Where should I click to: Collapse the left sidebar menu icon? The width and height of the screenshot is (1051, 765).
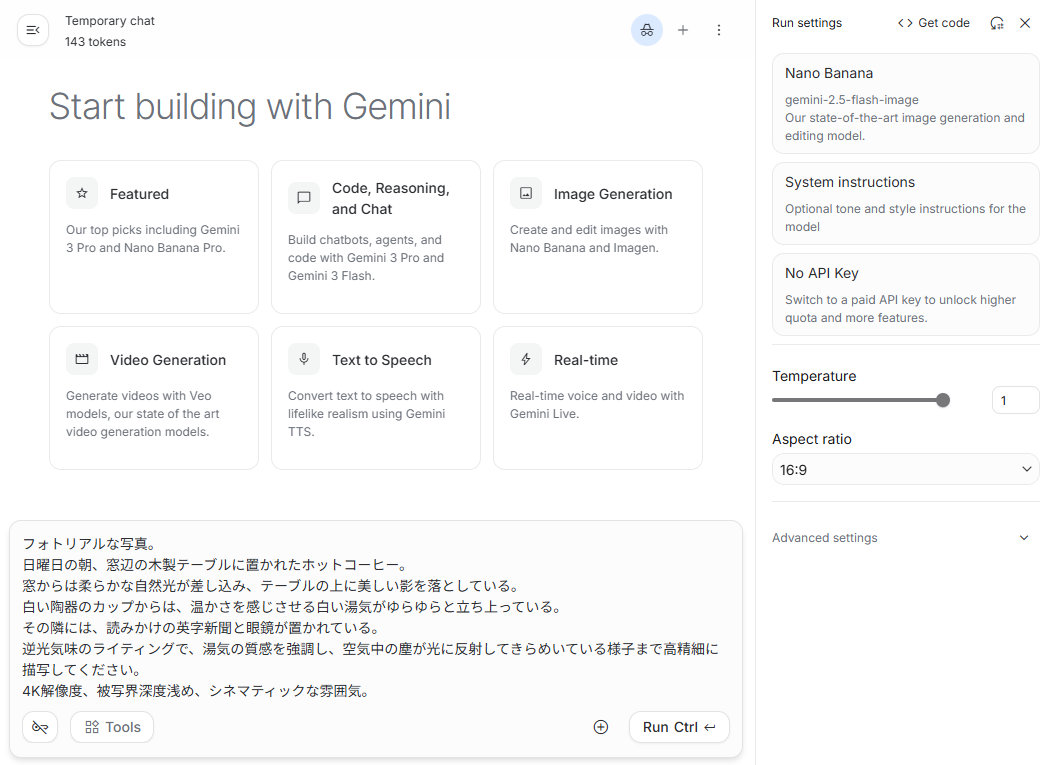click(33, 31)
